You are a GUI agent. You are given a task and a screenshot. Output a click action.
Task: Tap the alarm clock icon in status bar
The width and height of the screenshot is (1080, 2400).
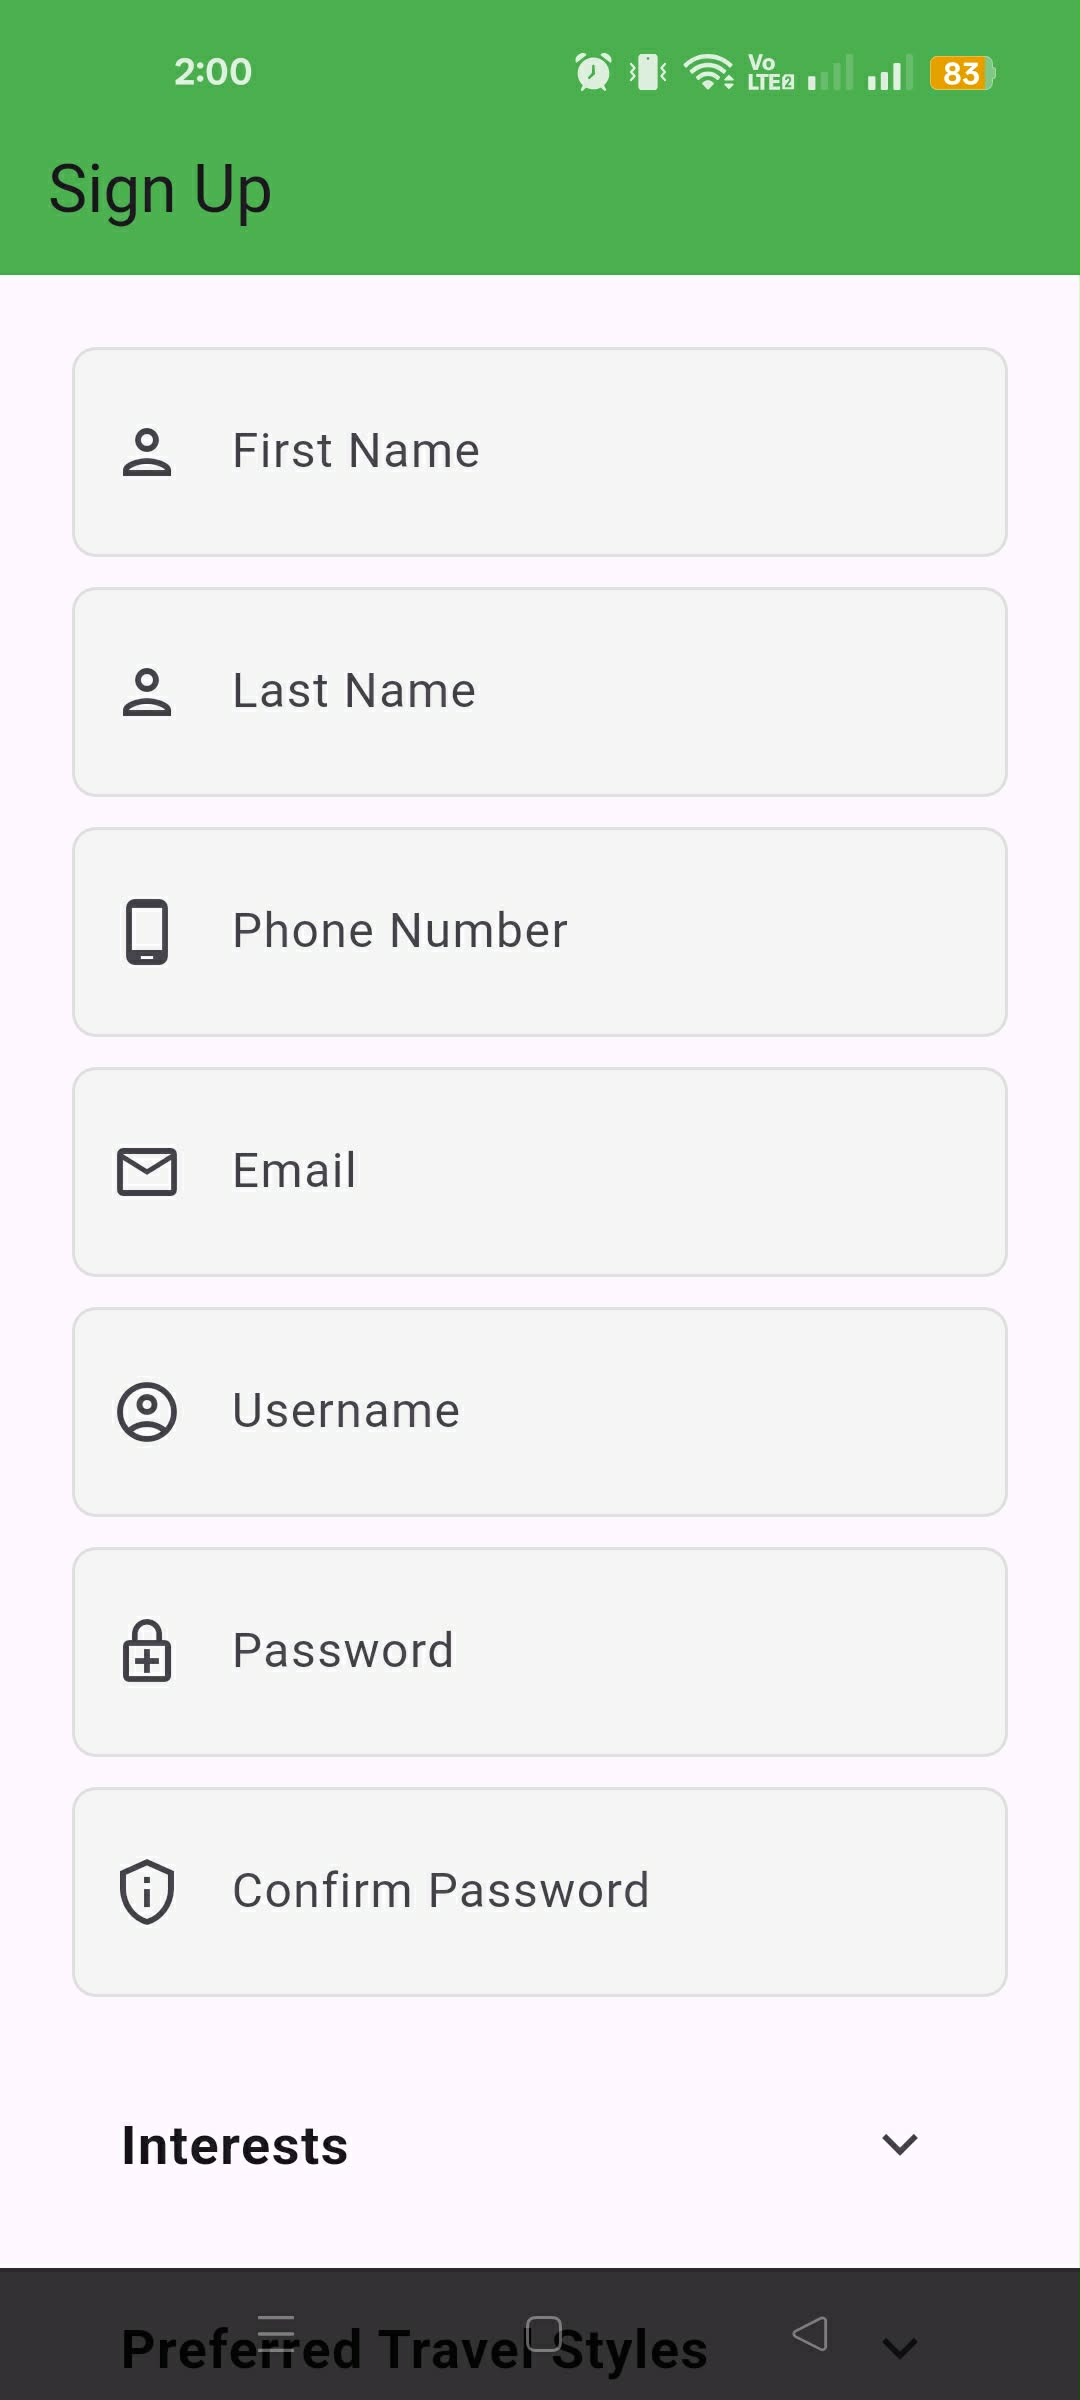point(593,72)
